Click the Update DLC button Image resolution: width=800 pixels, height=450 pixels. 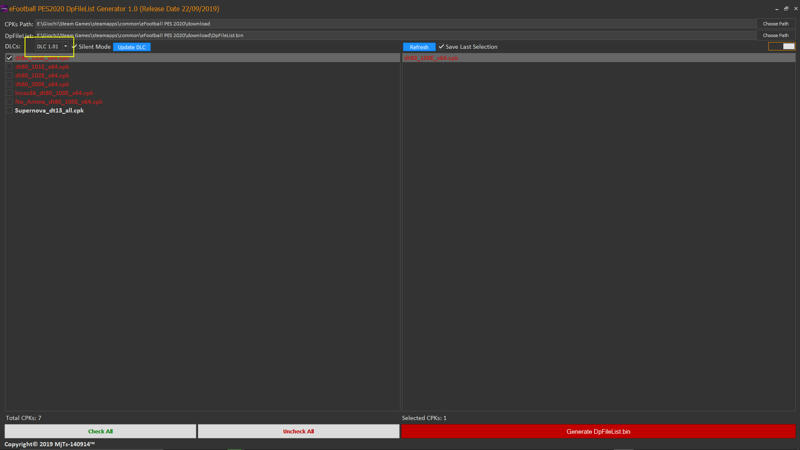[132, 47]
